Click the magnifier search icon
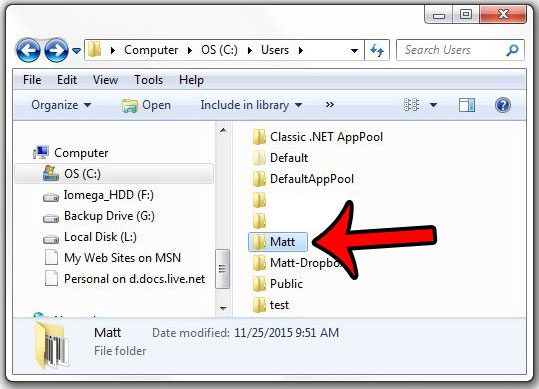The image size is (539, 389). (512, 51)
